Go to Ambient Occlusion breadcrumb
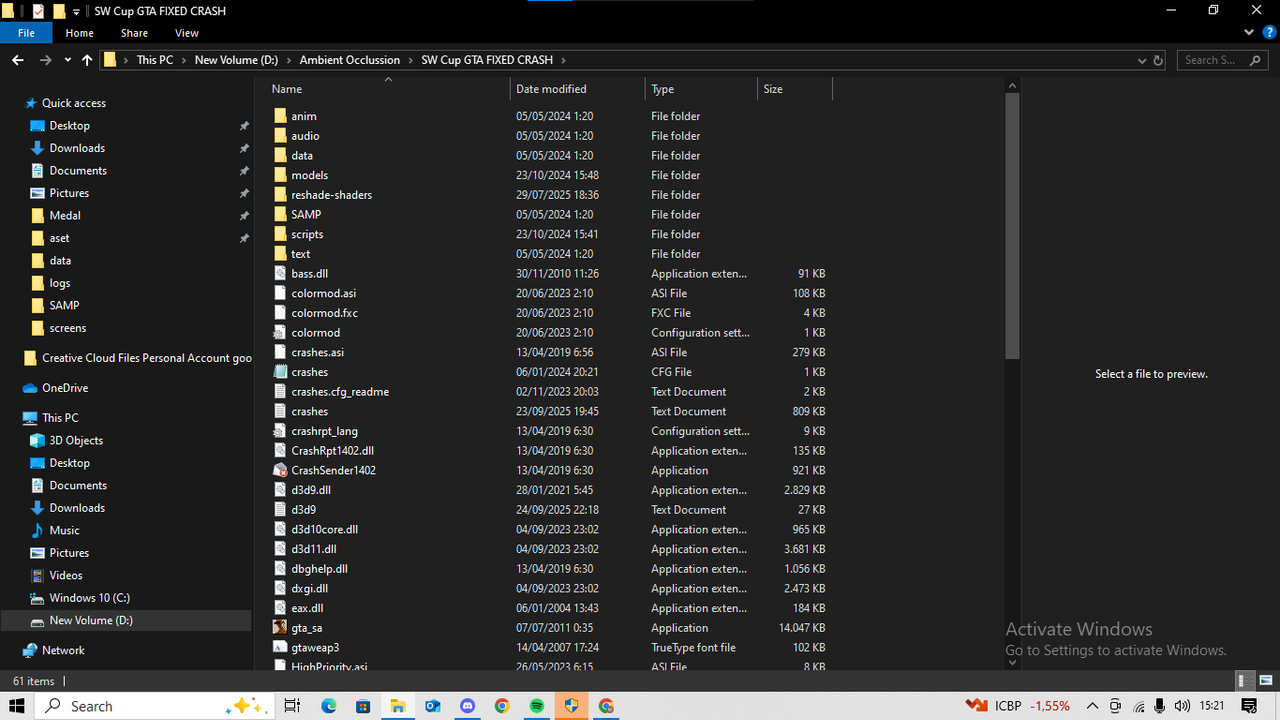The height and width of the screenshot is (720, 1280). [x=350, y=60]
